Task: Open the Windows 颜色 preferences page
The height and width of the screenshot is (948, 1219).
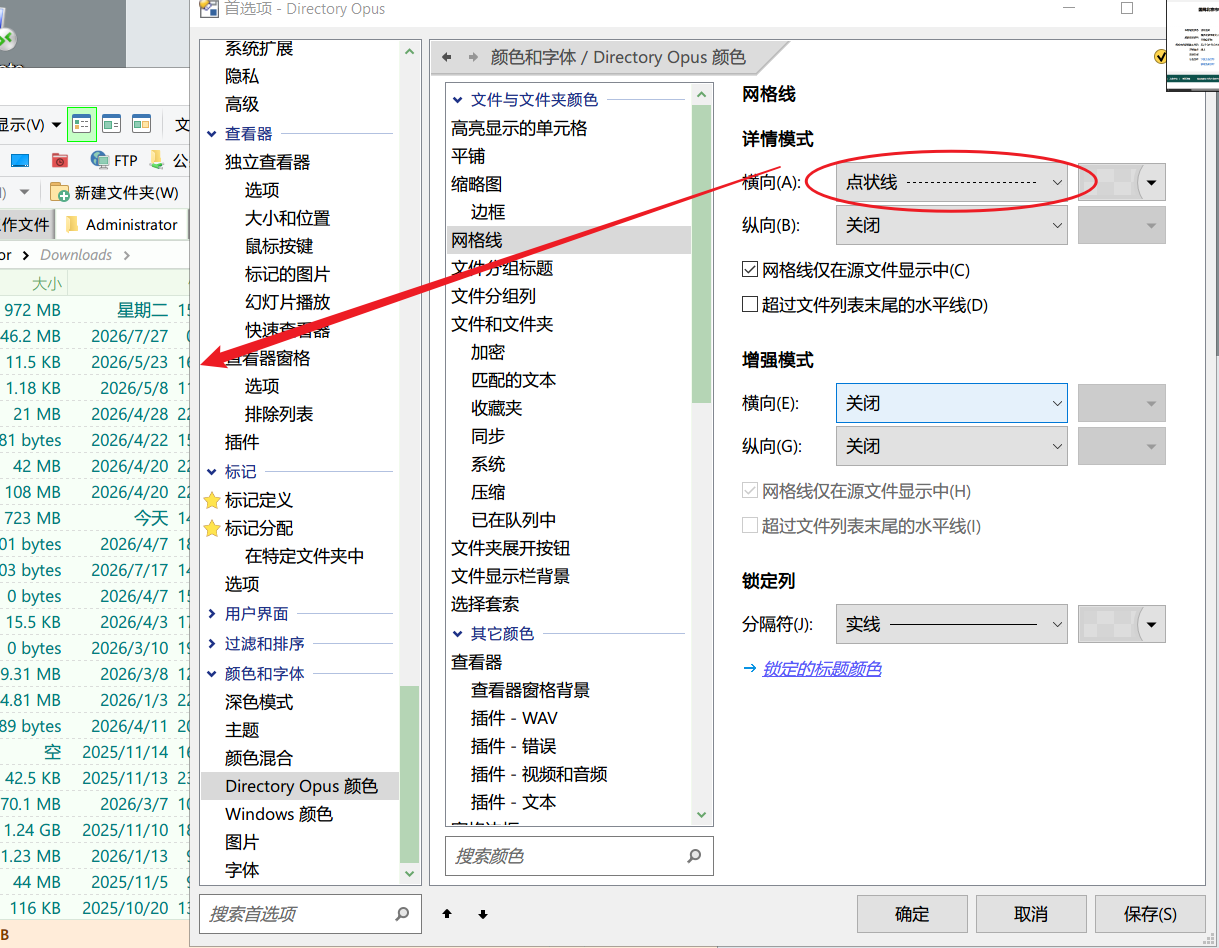Action: coord(279,814)
